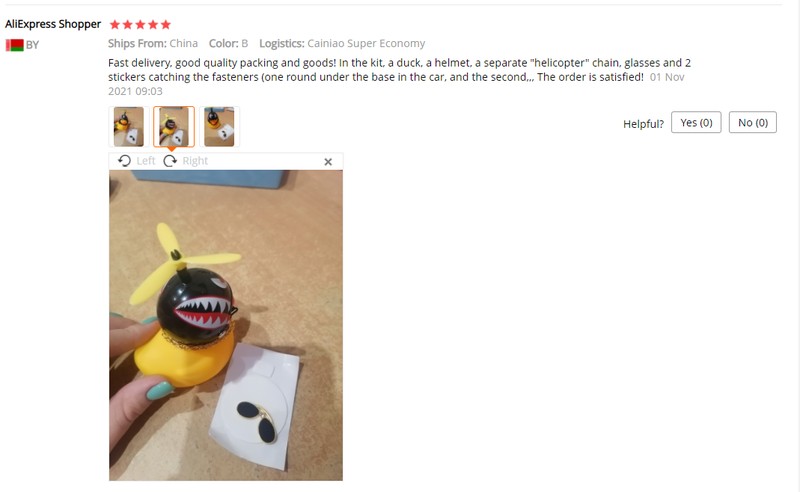Click the enlarged duck toy photo
This screenshot has width=800, height=492.
pos(226,325)
